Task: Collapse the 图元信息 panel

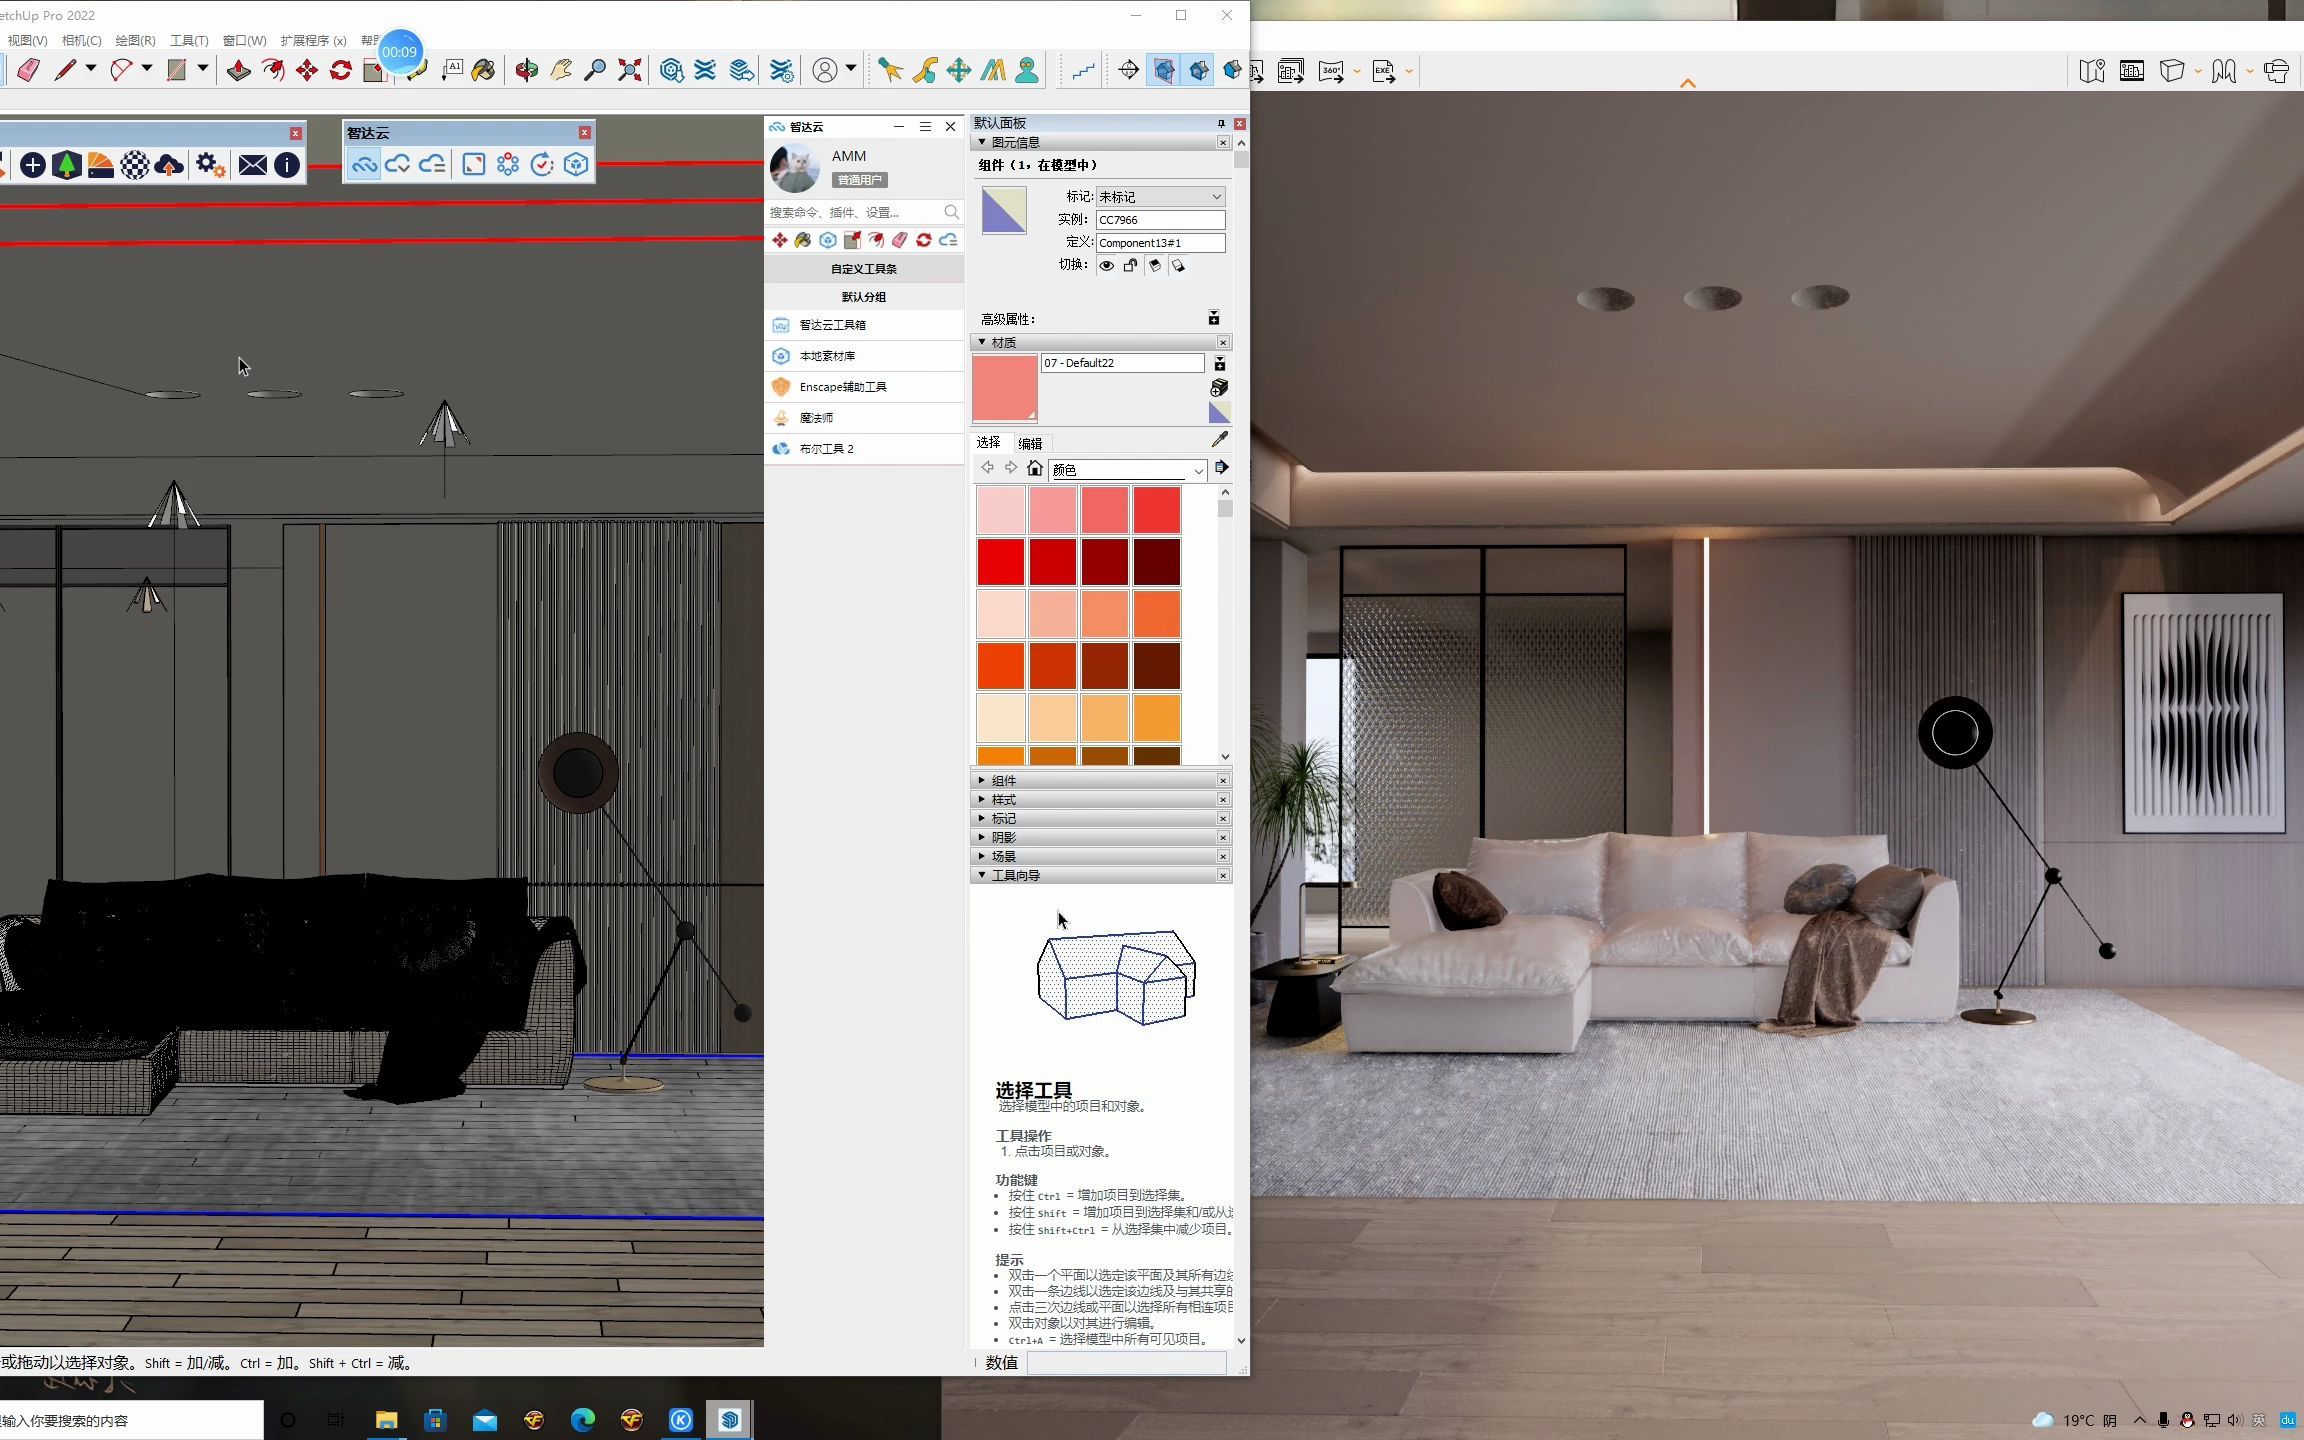Action: pyautogui.click(x=982, y=142)
